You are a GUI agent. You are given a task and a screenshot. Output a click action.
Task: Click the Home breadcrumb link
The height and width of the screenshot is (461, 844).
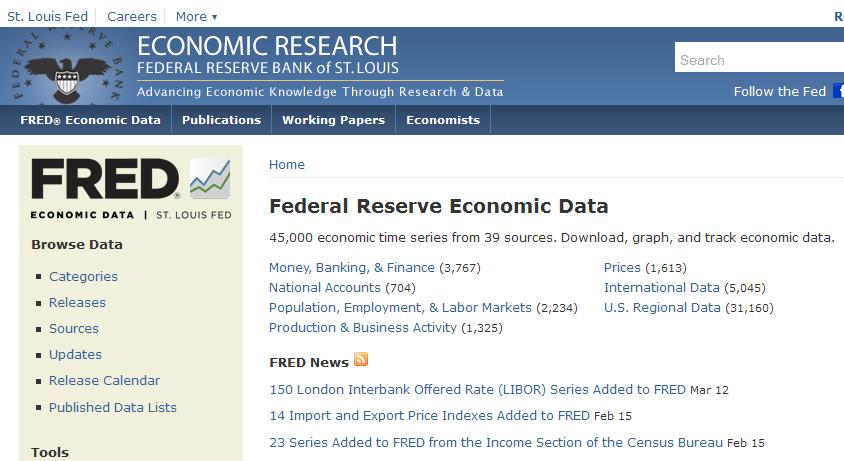point(287,165)
